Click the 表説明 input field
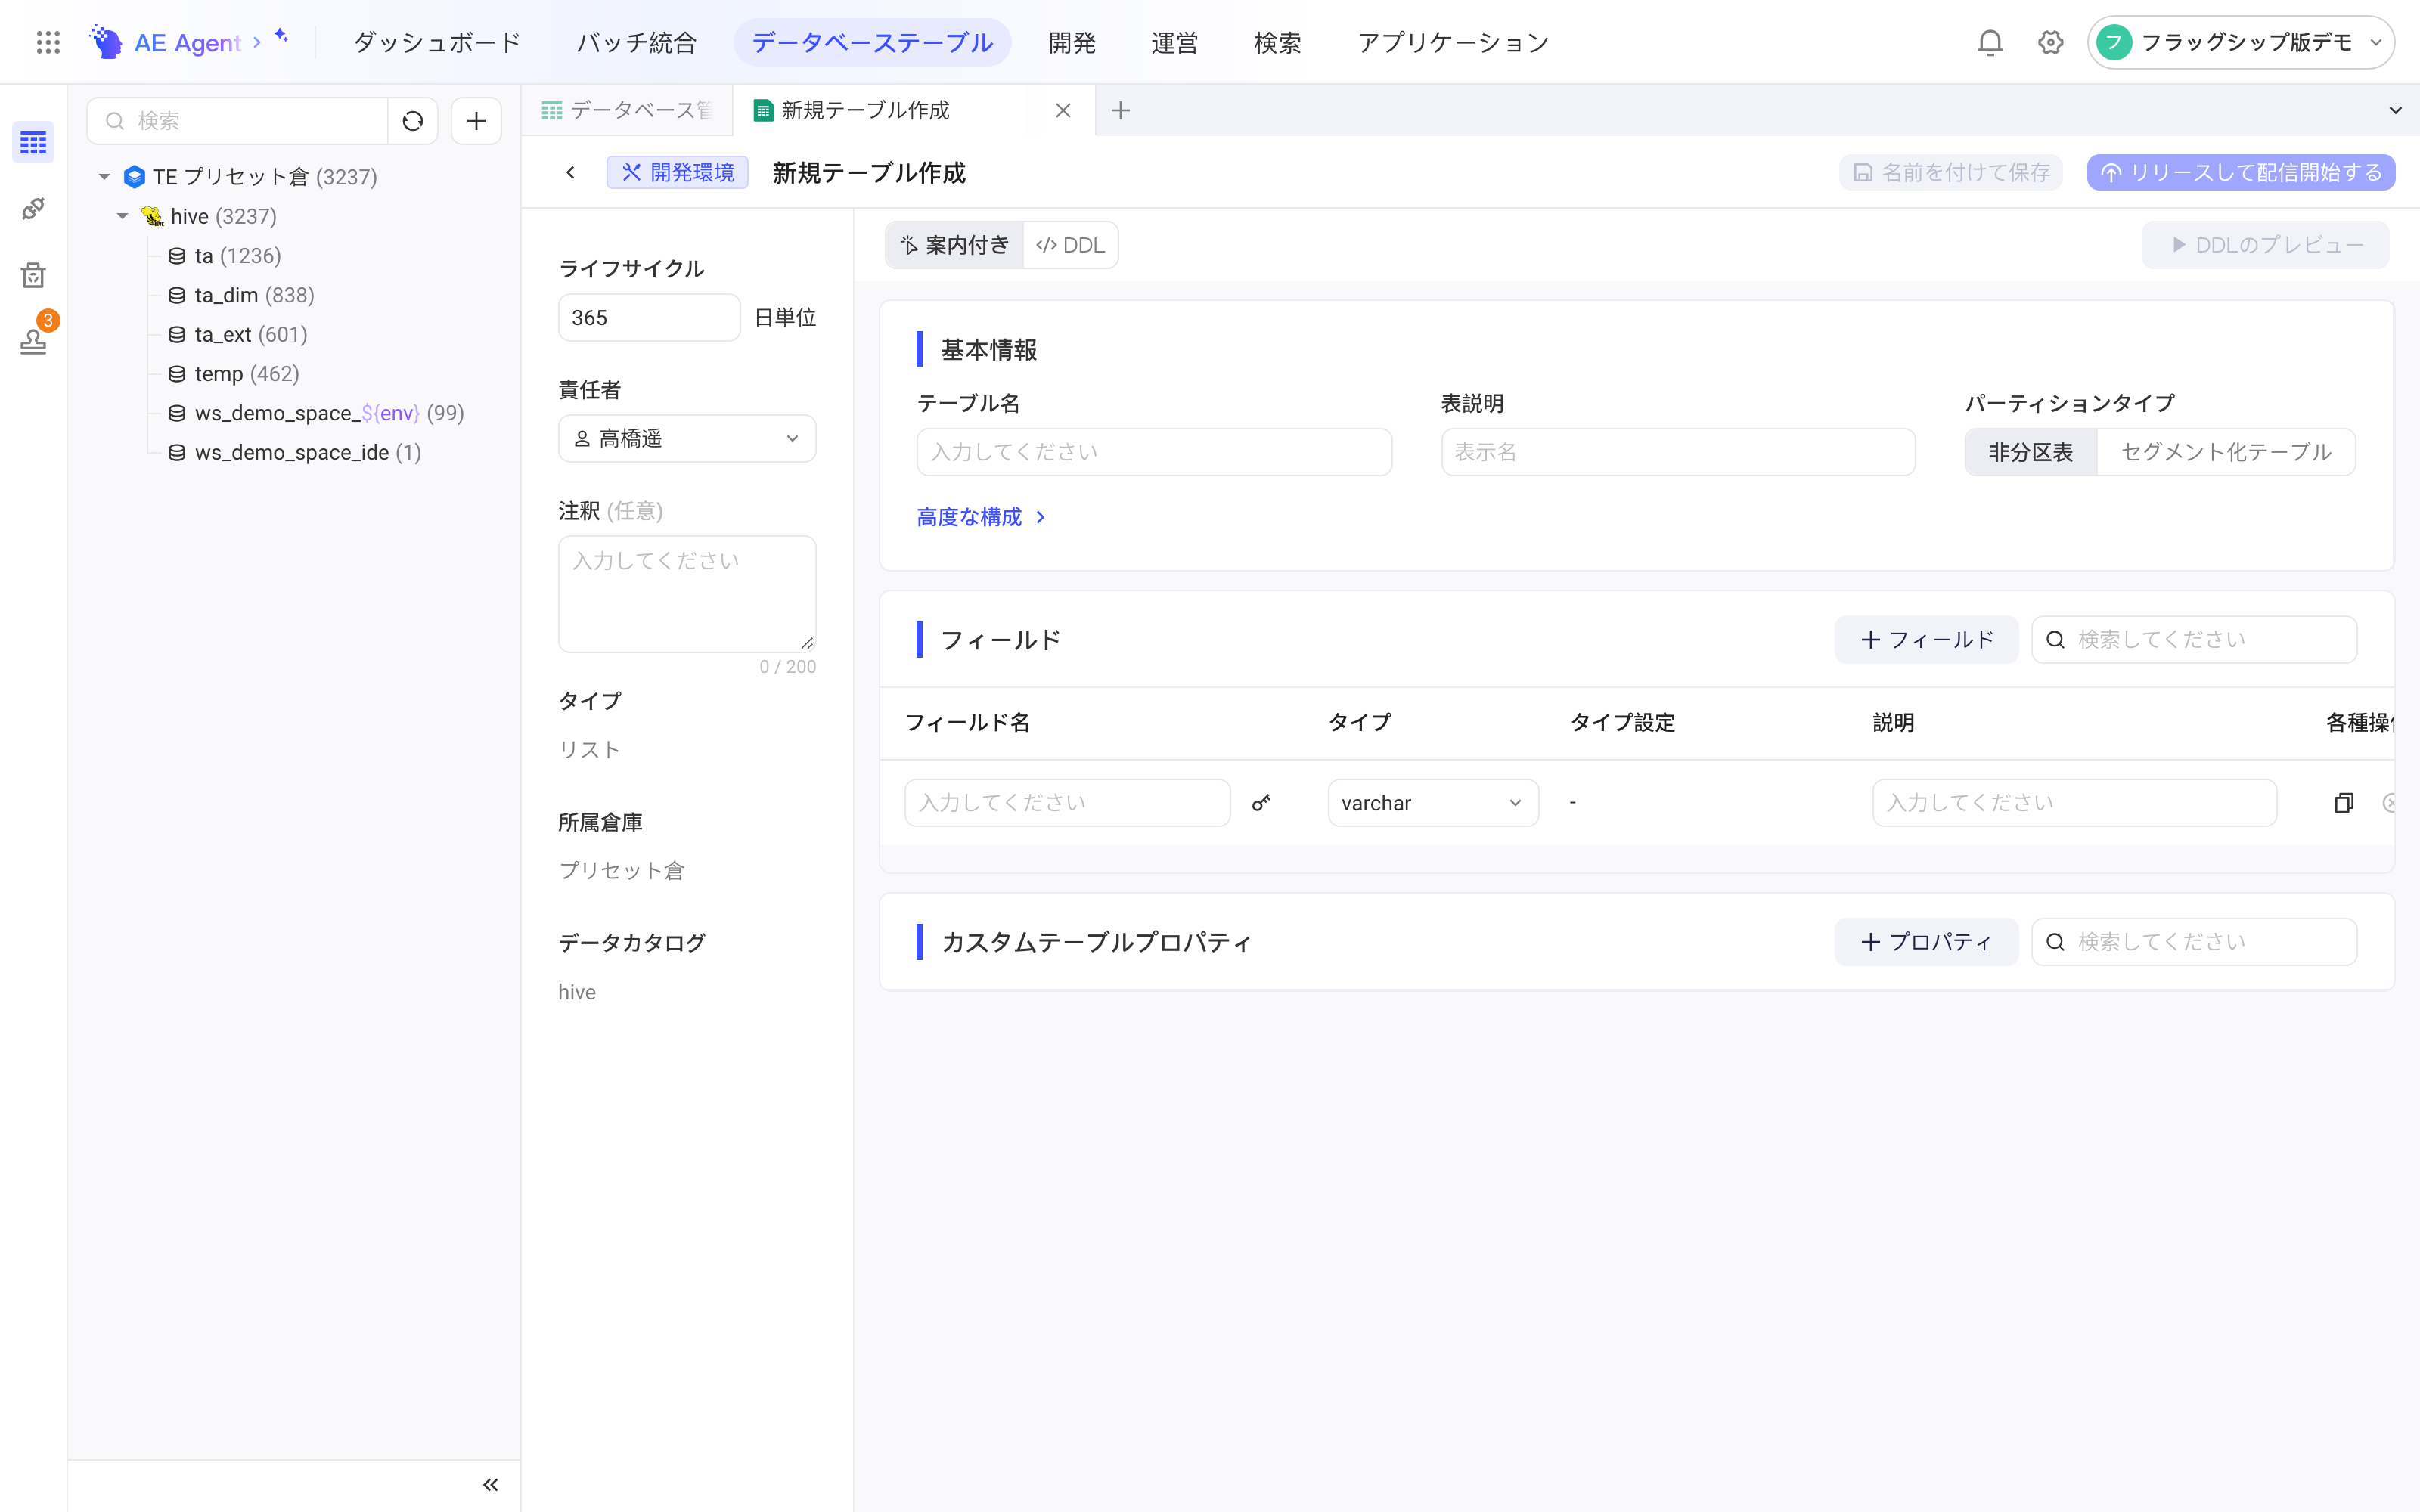 click(x=1678, y=452)
